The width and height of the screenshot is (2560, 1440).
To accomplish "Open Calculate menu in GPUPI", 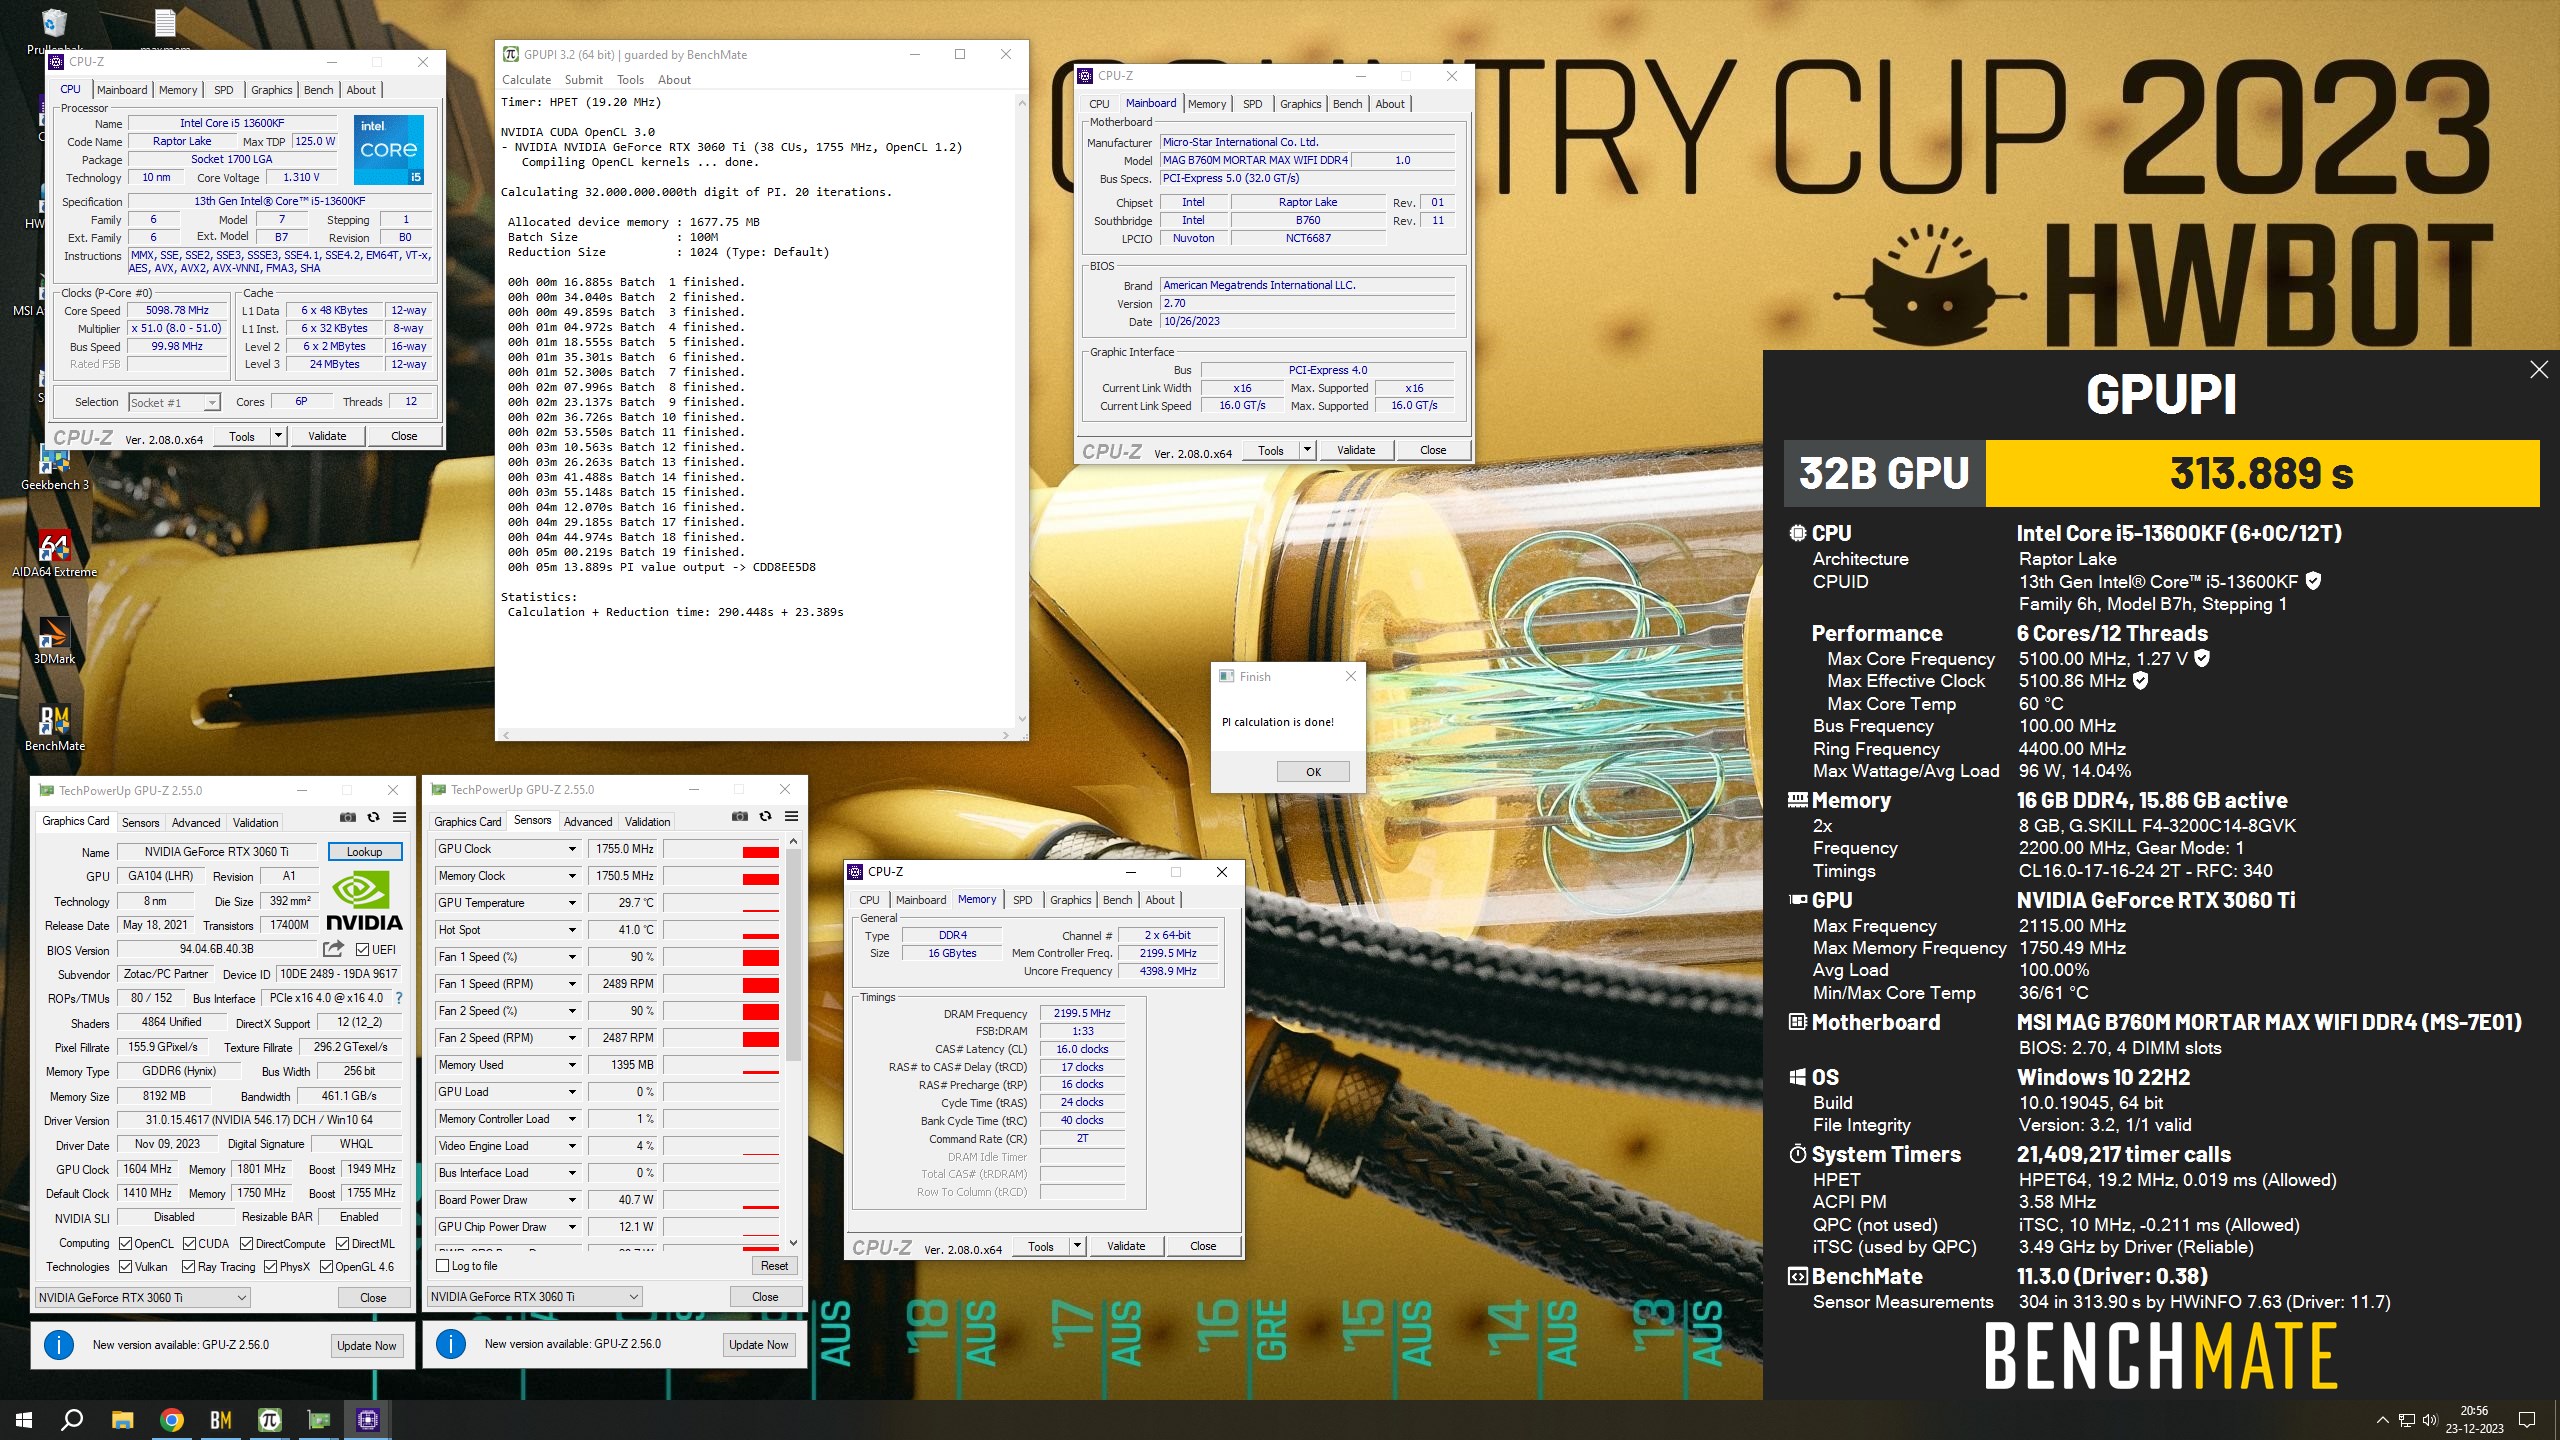I will pos(526,80).
